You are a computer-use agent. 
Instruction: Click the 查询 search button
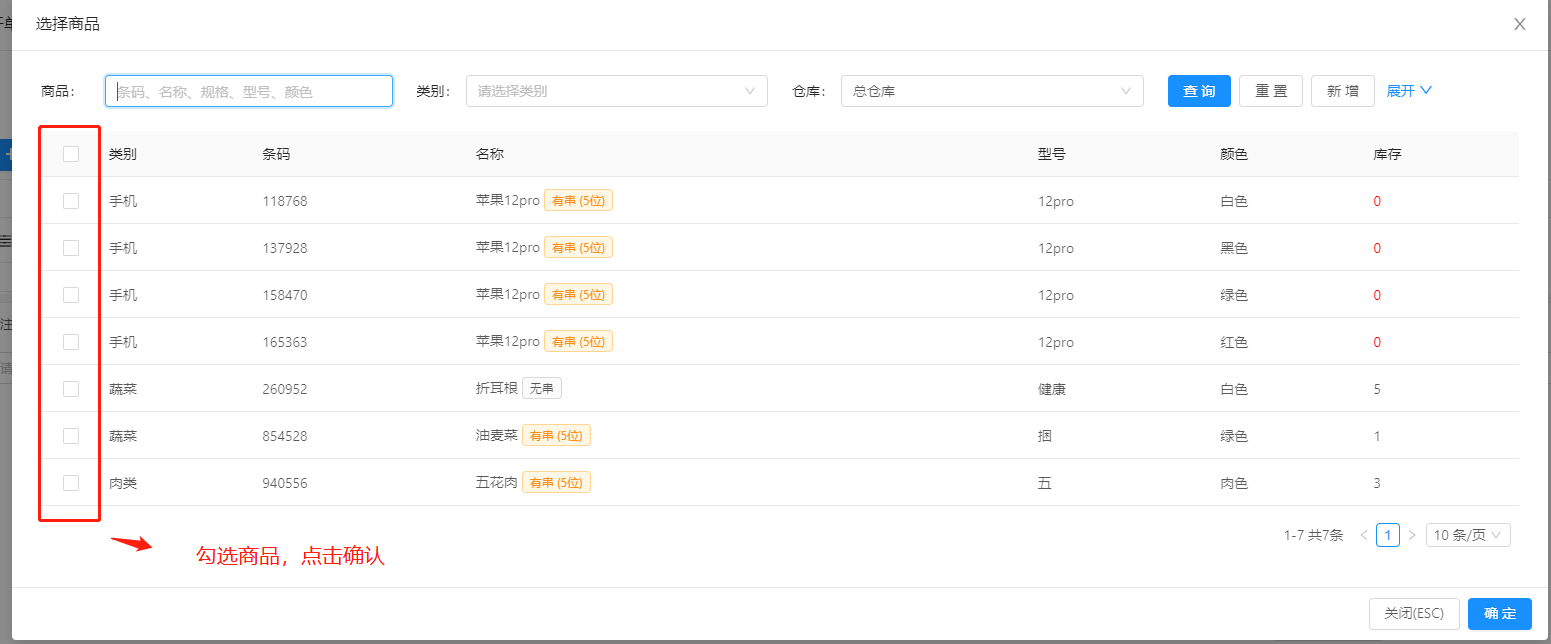pos(1199,91)
